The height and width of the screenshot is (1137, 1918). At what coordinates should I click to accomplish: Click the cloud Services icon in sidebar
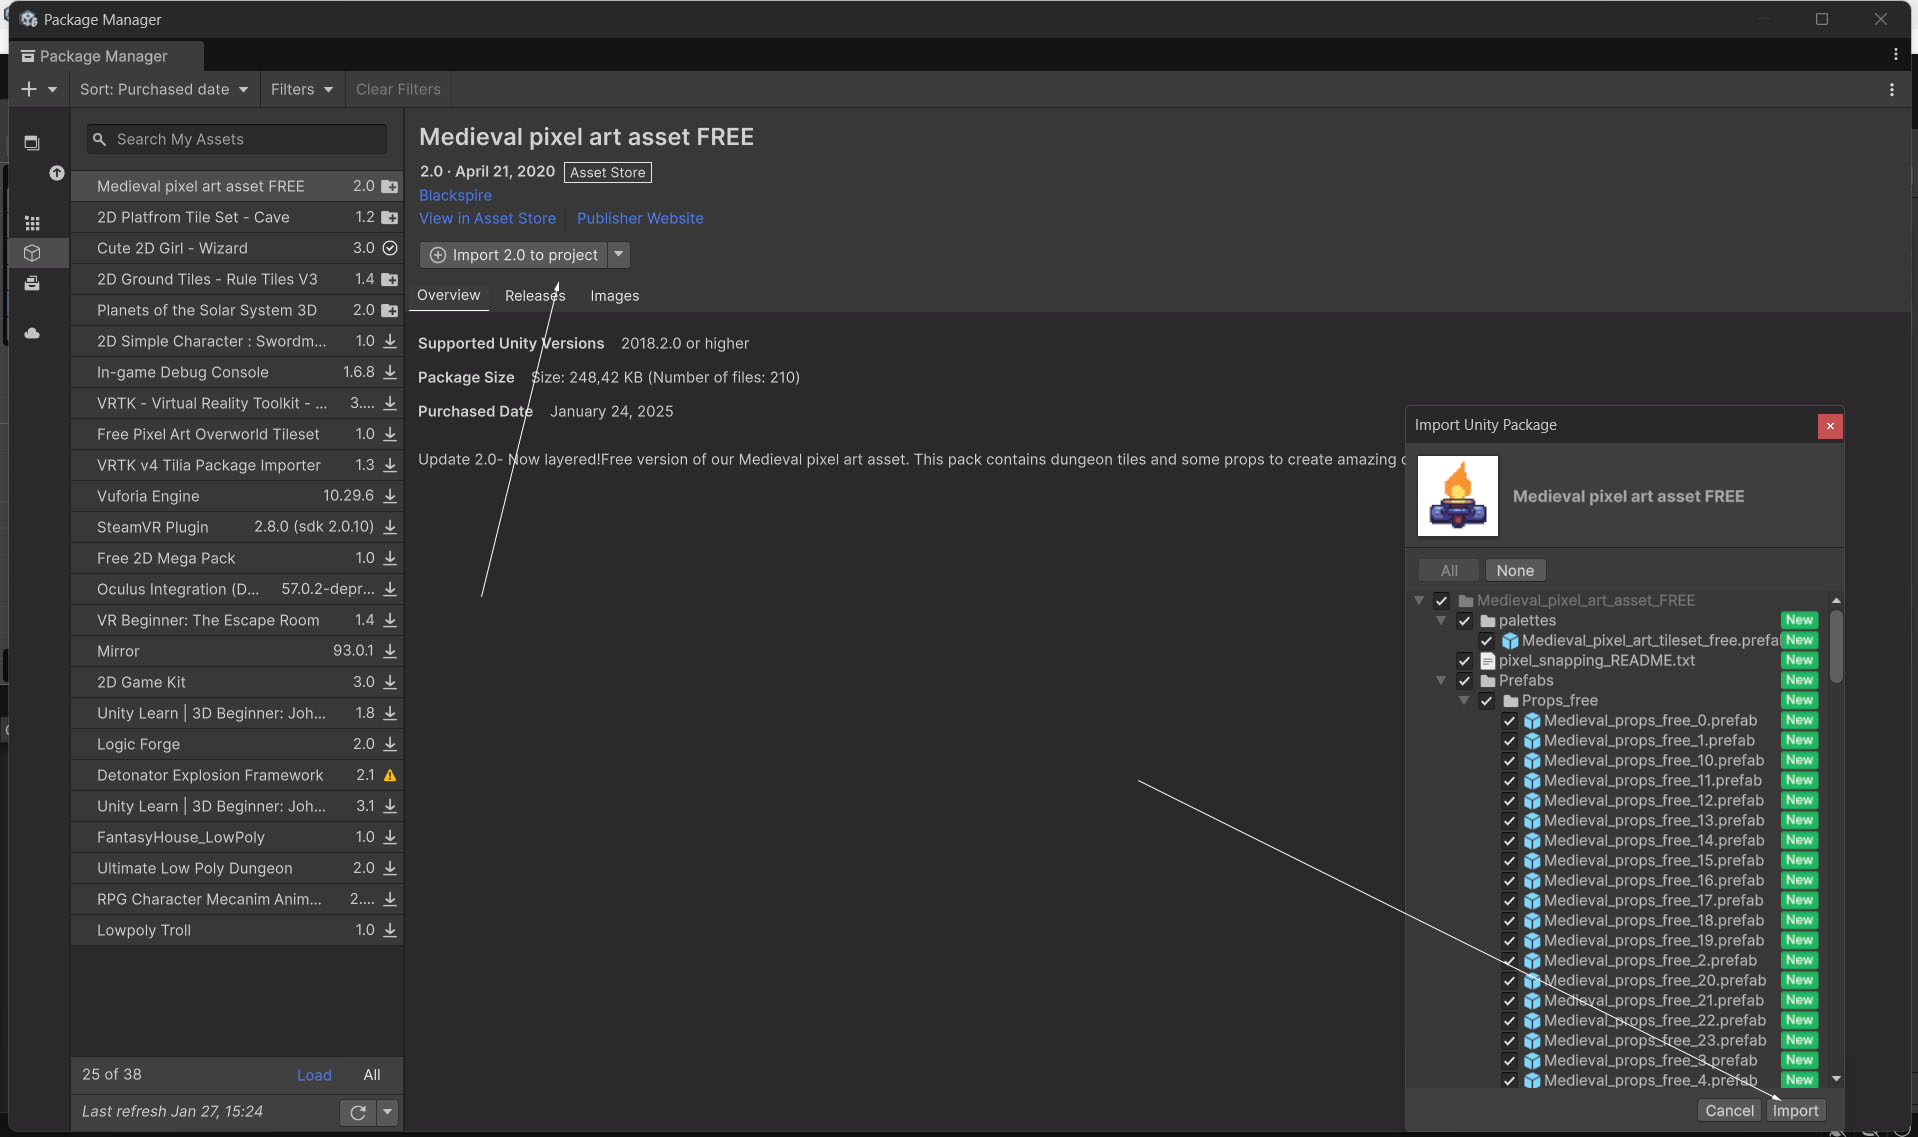[32, 333]
